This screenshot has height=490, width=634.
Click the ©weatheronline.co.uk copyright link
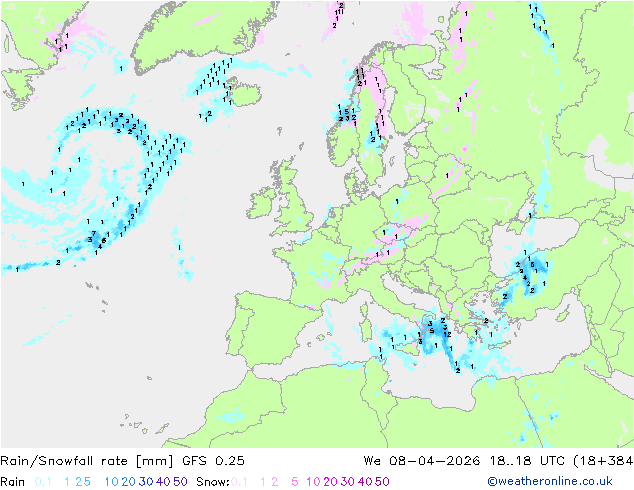549,482
